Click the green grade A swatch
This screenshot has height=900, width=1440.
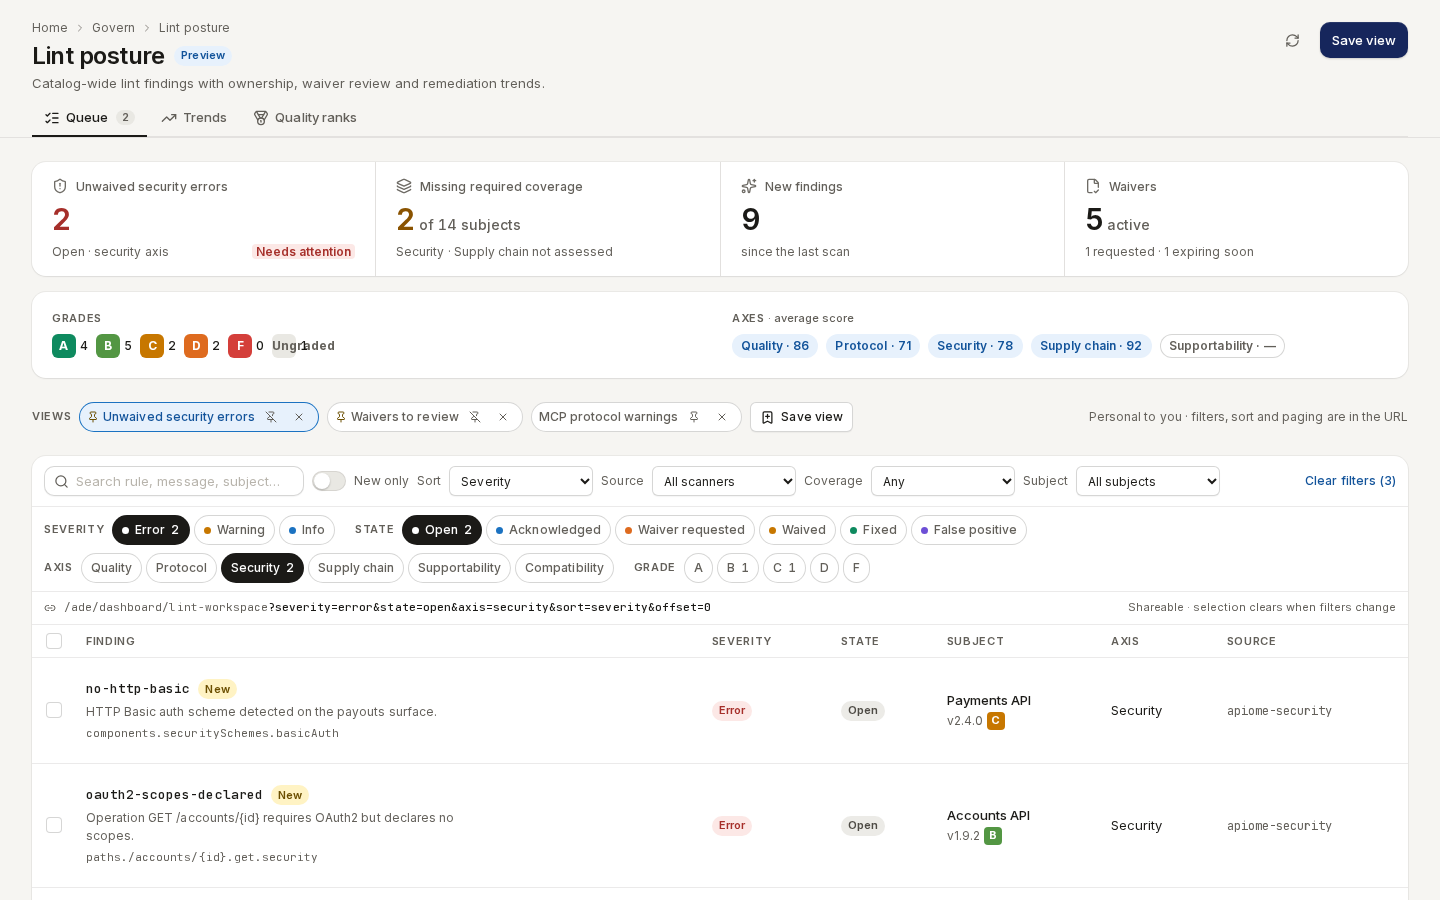[64, 346]
